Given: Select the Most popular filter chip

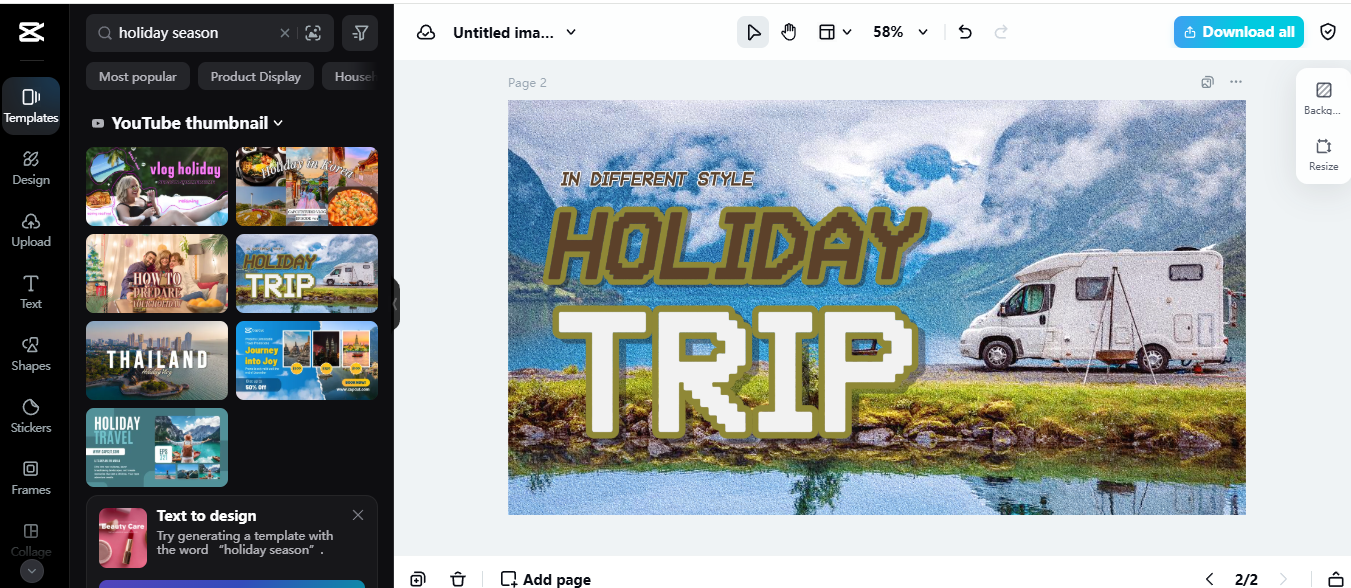Looking at the screenshot, I should pos(138,77).
